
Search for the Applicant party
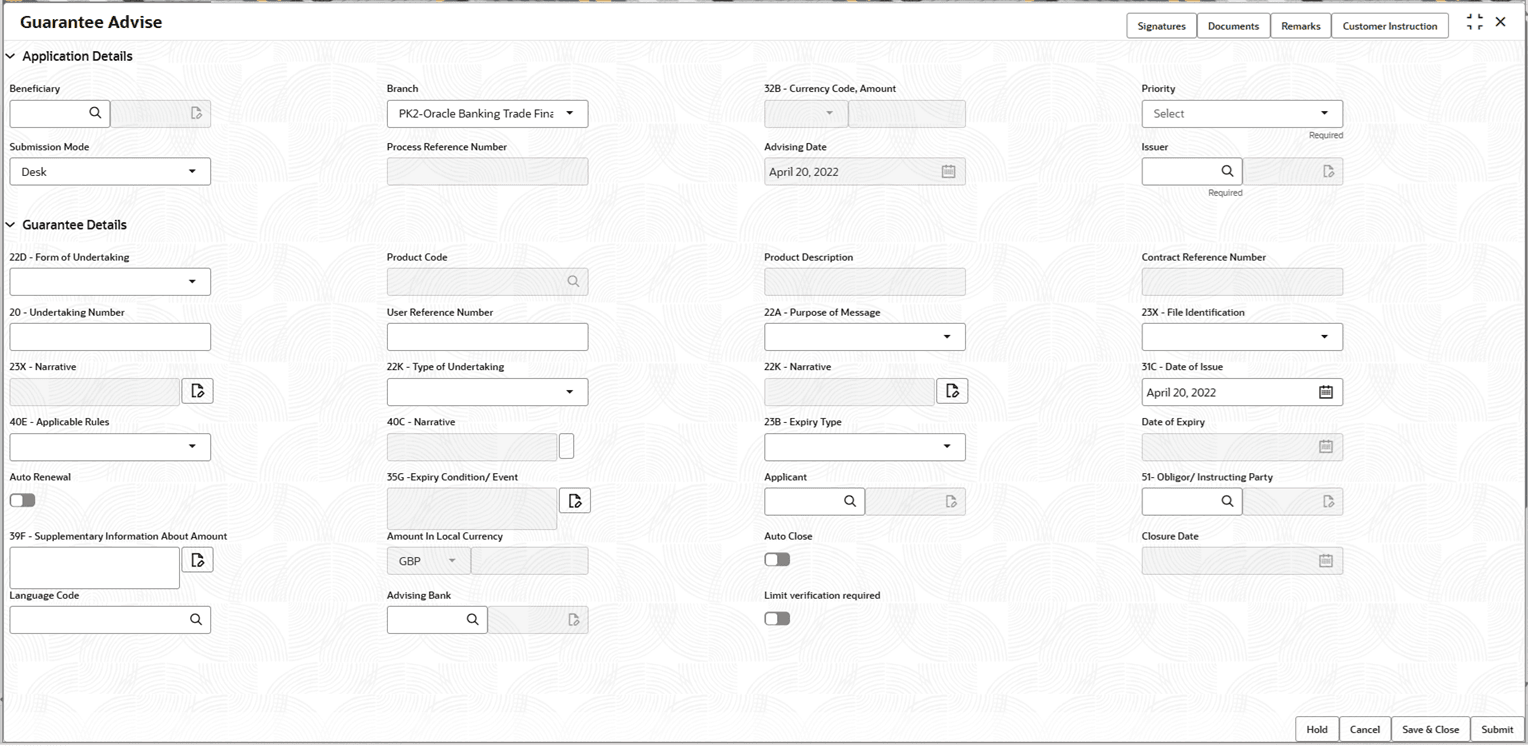tap(851, 501)
